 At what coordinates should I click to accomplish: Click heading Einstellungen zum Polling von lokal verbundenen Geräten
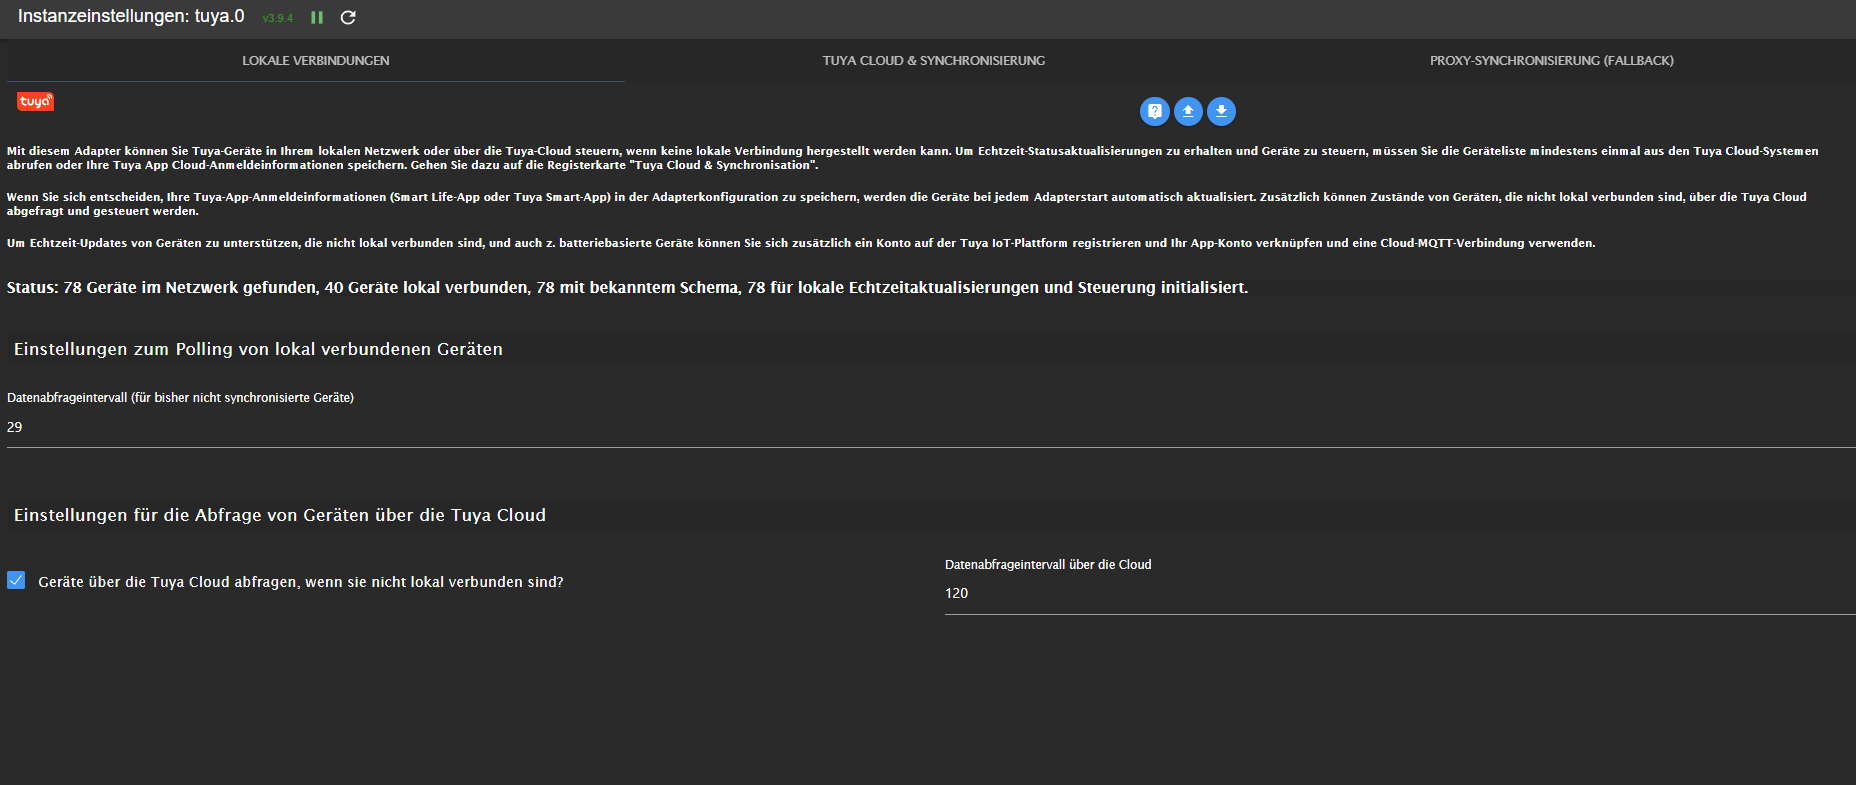point(258,349)
